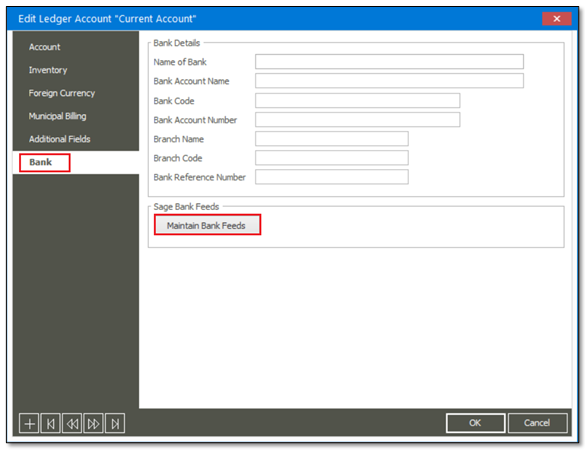The image size is (585, 453).
Task: Go to the first record icon
Action: (x=50, y=424)
